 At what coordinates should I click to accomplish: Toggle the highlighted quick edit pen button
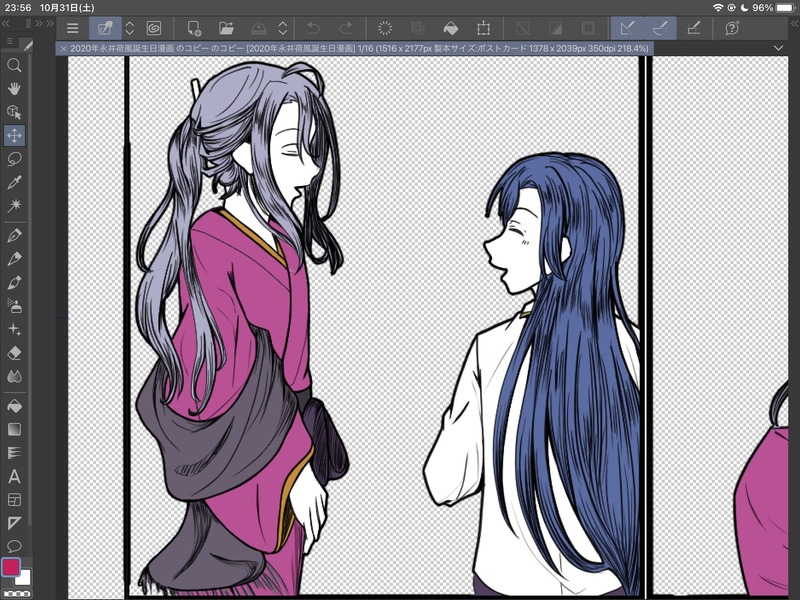[105, 28]
